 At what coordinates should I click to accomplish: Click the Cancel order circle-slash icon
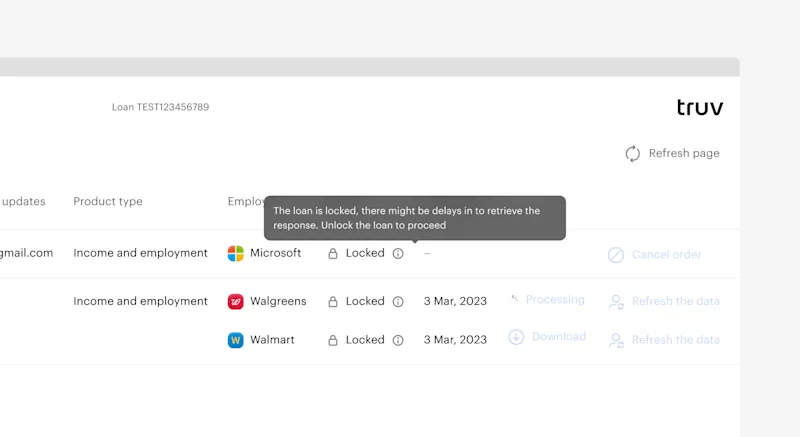click(616, 255)
